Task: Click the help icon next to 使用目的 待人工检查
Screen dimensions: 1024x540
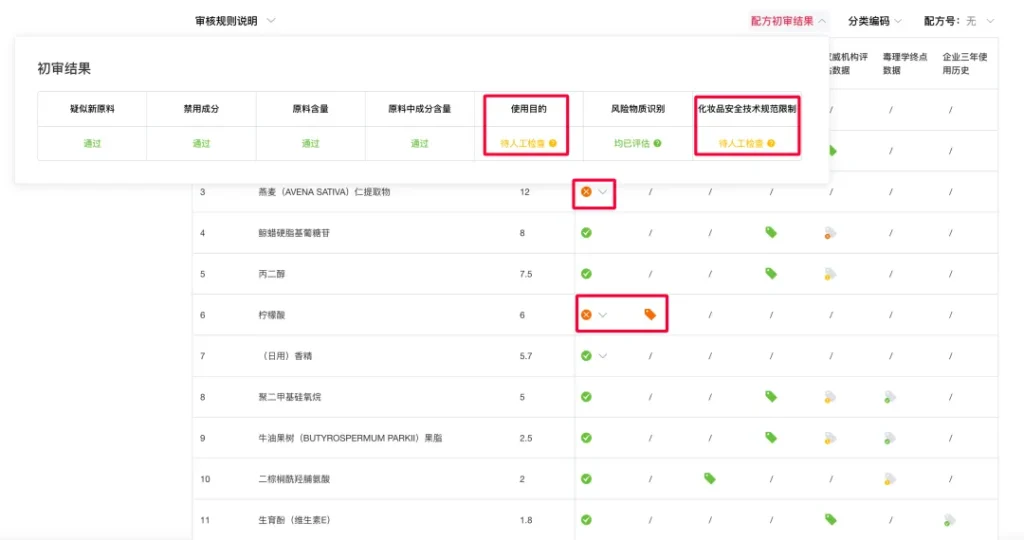Action: (552, 144)
